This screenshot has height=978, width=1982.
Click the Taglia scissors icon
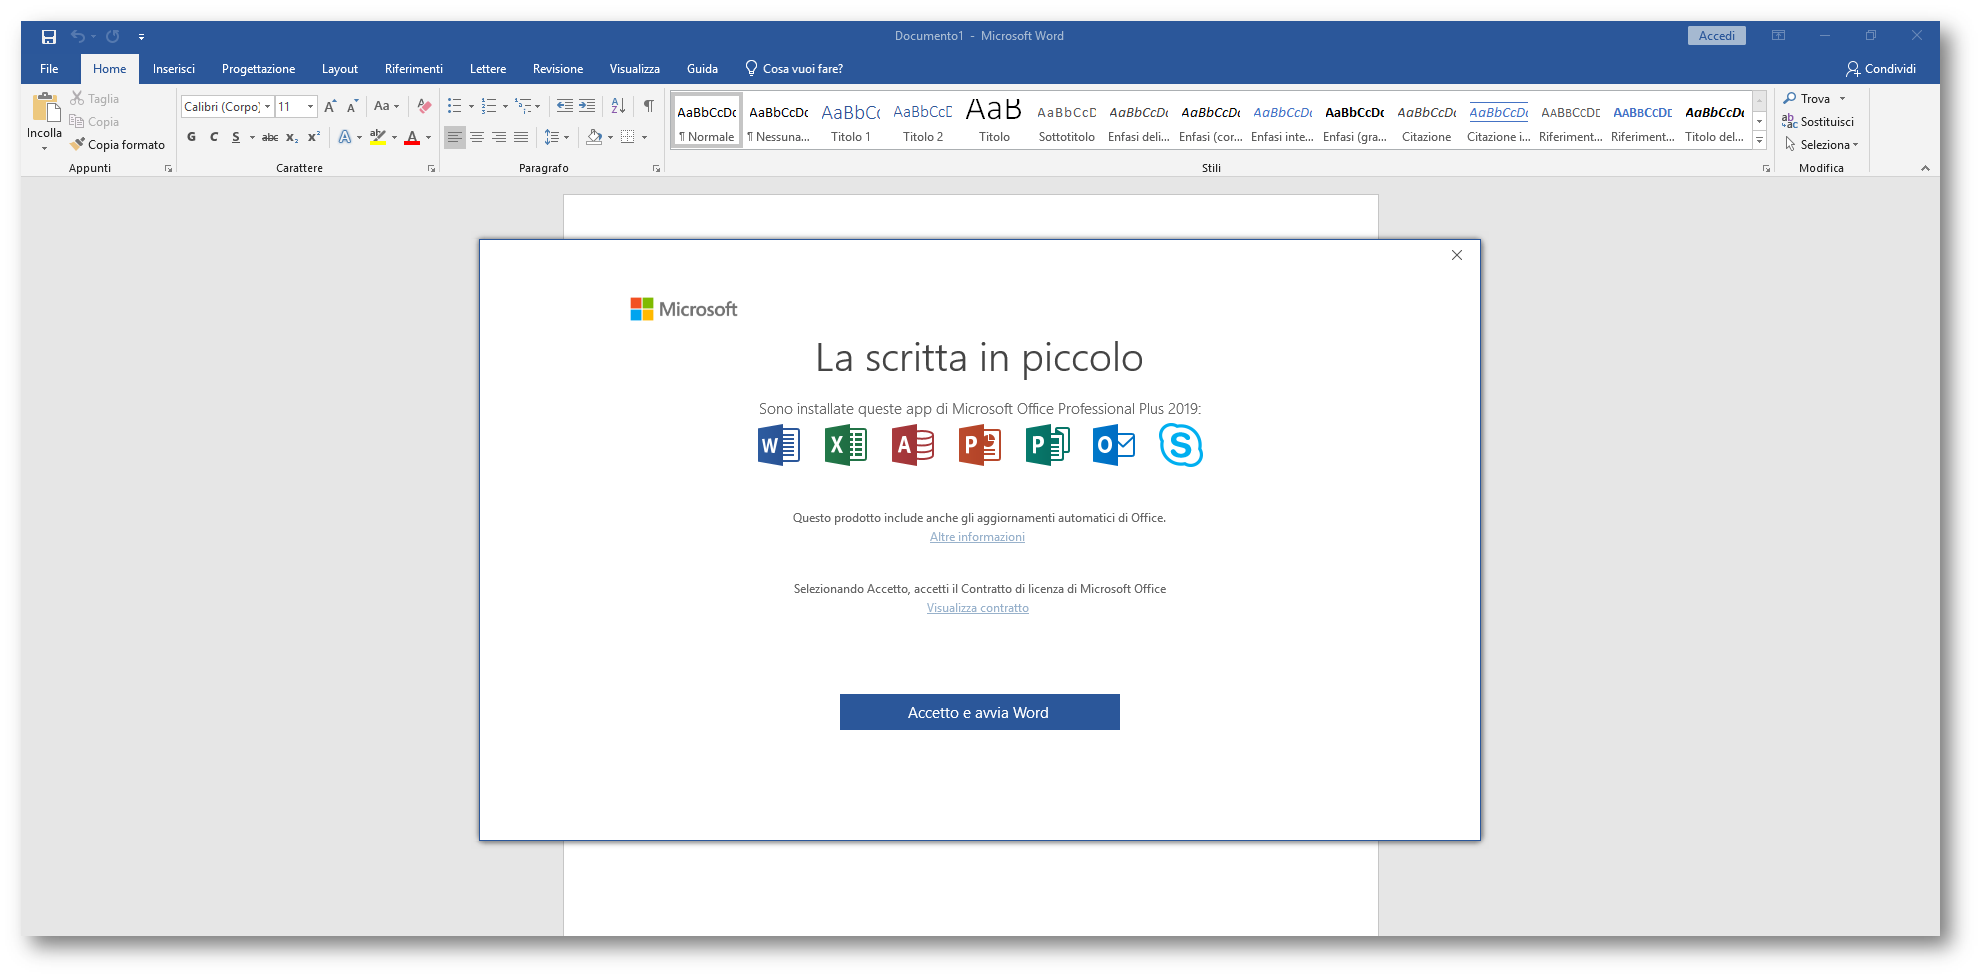coord(77,98)
